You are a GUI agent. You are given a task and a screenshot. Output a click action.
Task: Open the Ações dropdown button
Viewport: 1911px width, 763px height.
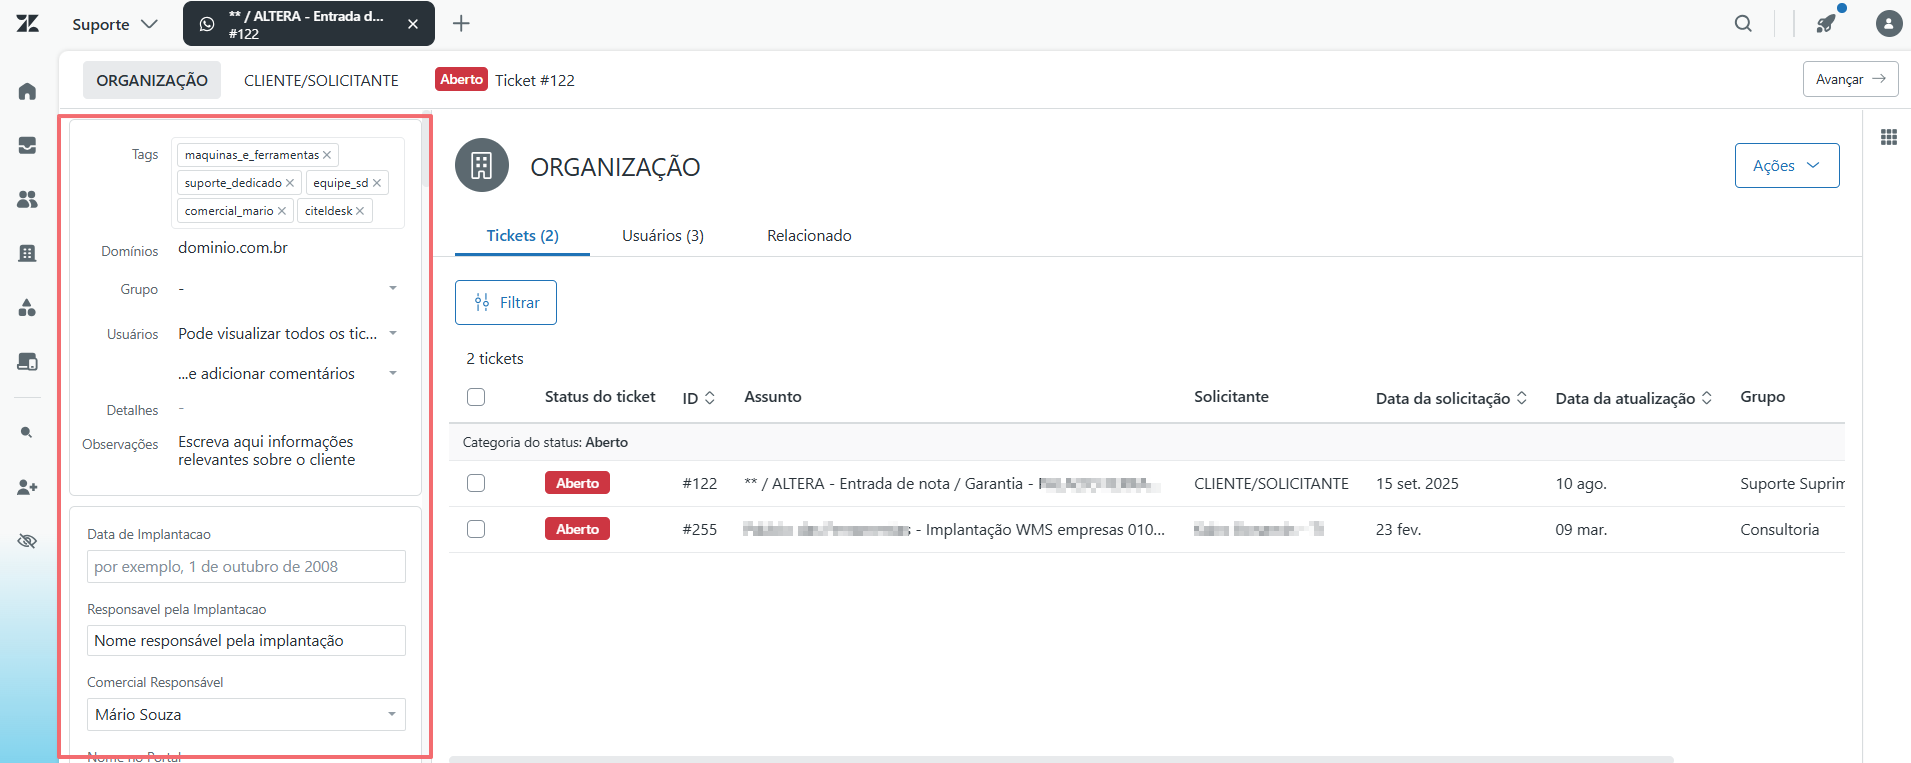1787,165
